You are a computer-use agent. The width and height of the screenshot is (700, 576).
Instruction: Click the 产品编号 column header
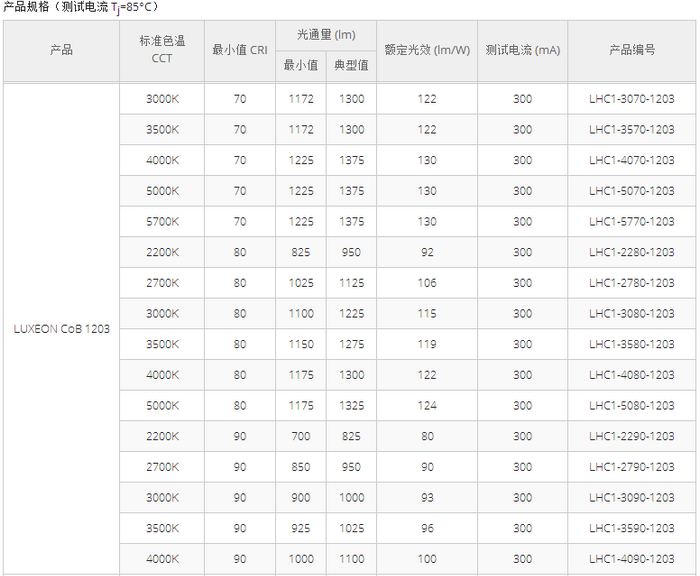[x=632, y=50]
